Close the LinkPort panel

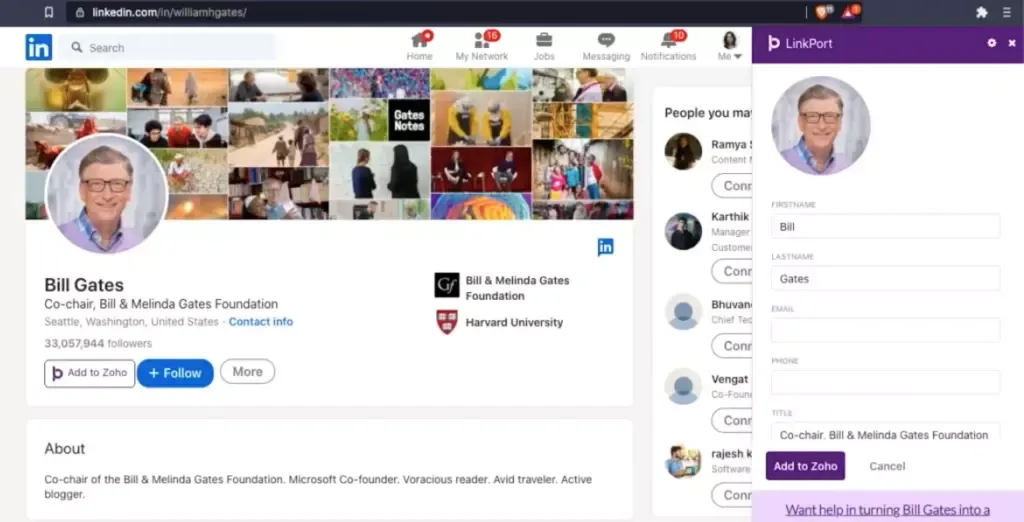(x=1012, y=43)
